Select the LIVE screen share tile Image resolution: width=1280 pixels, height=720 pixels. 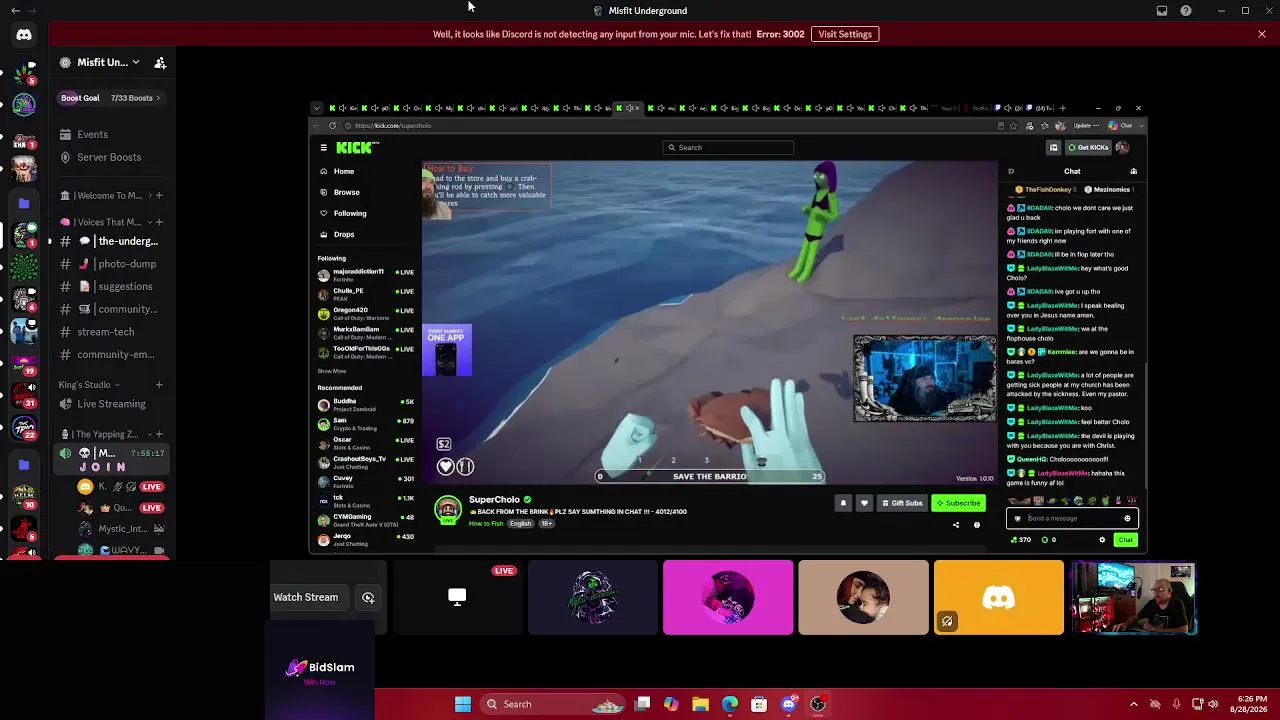click(x=457, y=597)
